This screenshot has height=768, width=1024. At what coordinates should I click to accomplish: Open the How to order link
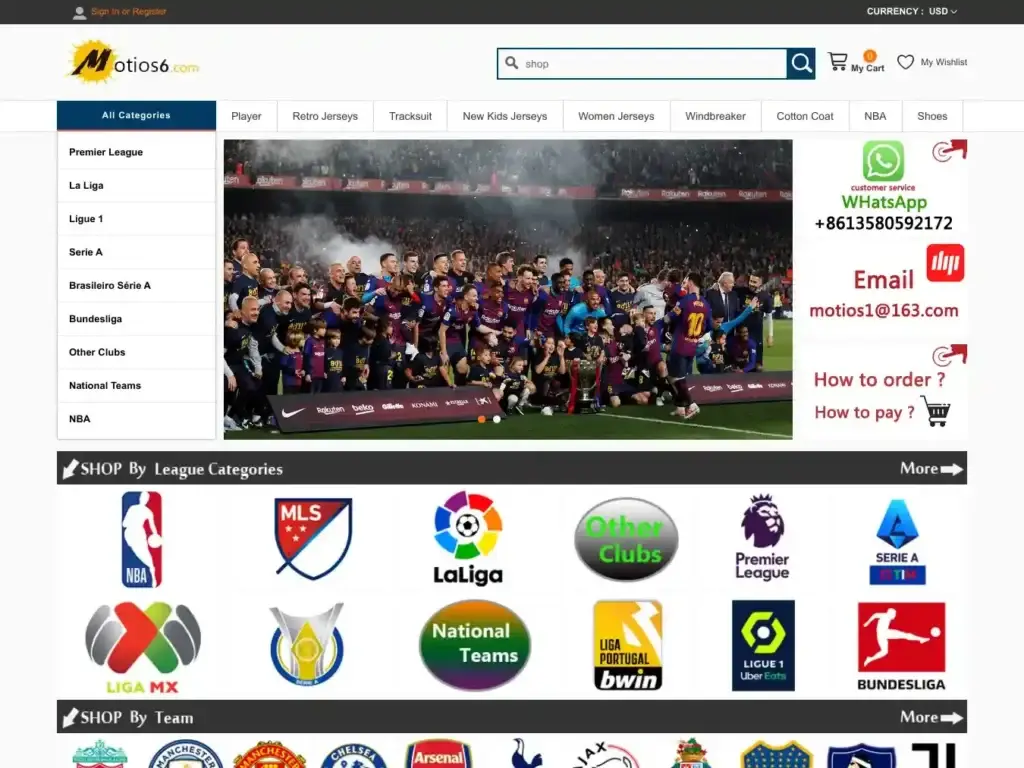879,380
